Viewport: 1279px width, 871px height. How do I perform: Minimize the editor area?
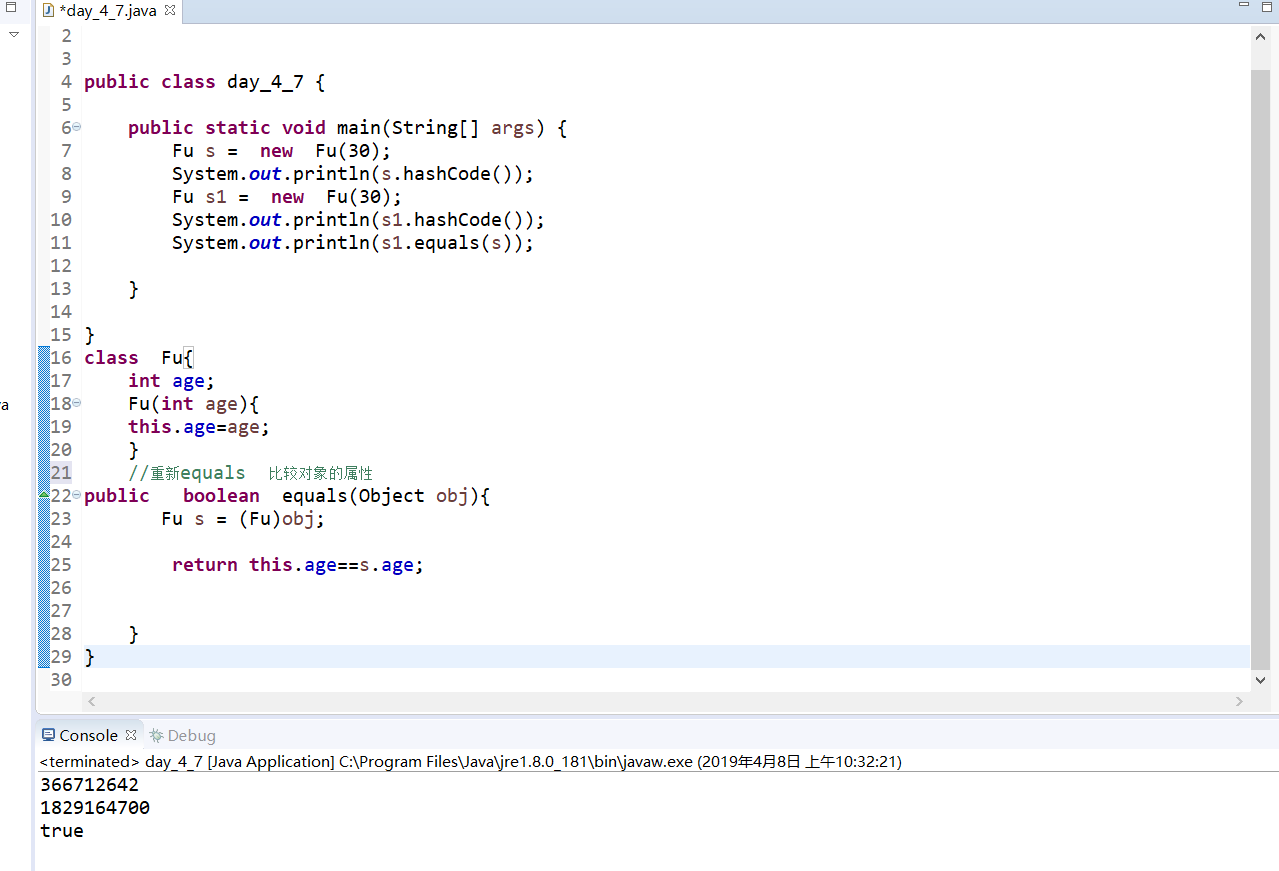(x=1244, y=6)
